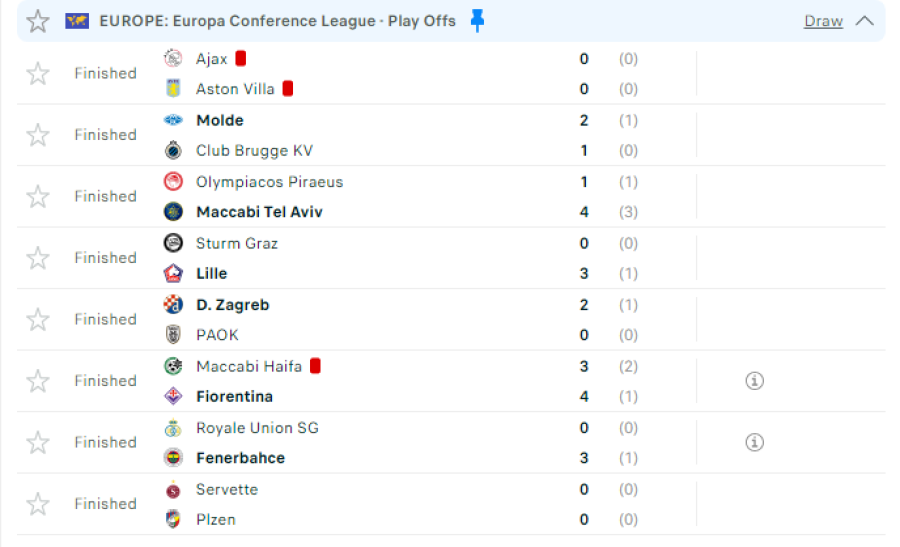Click the PAOK team name
The image size is (900, 547).
pyautogui.click(x=217, y=335)
